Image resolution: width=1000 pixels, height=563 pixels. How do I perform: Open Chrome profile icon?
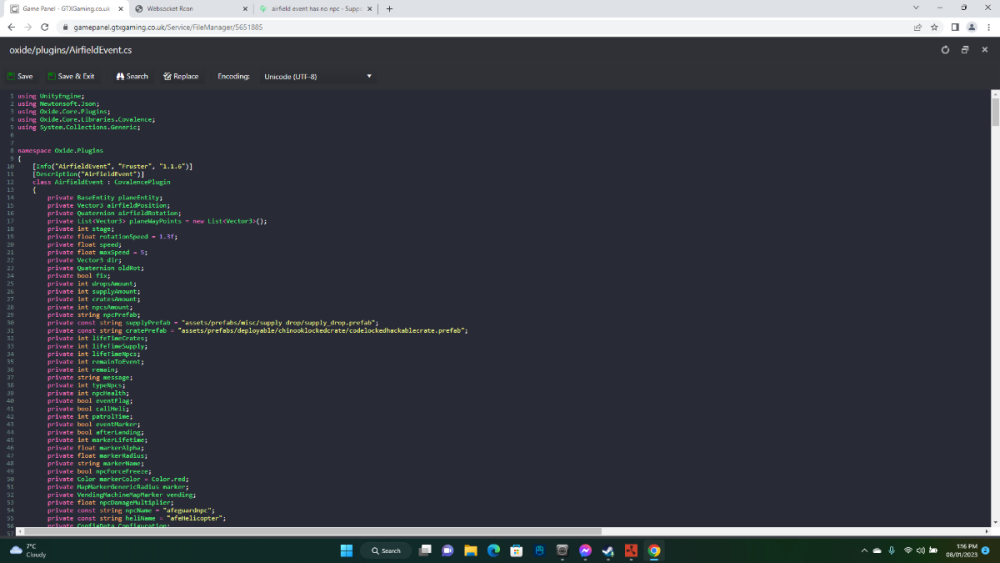click(971, 27)
